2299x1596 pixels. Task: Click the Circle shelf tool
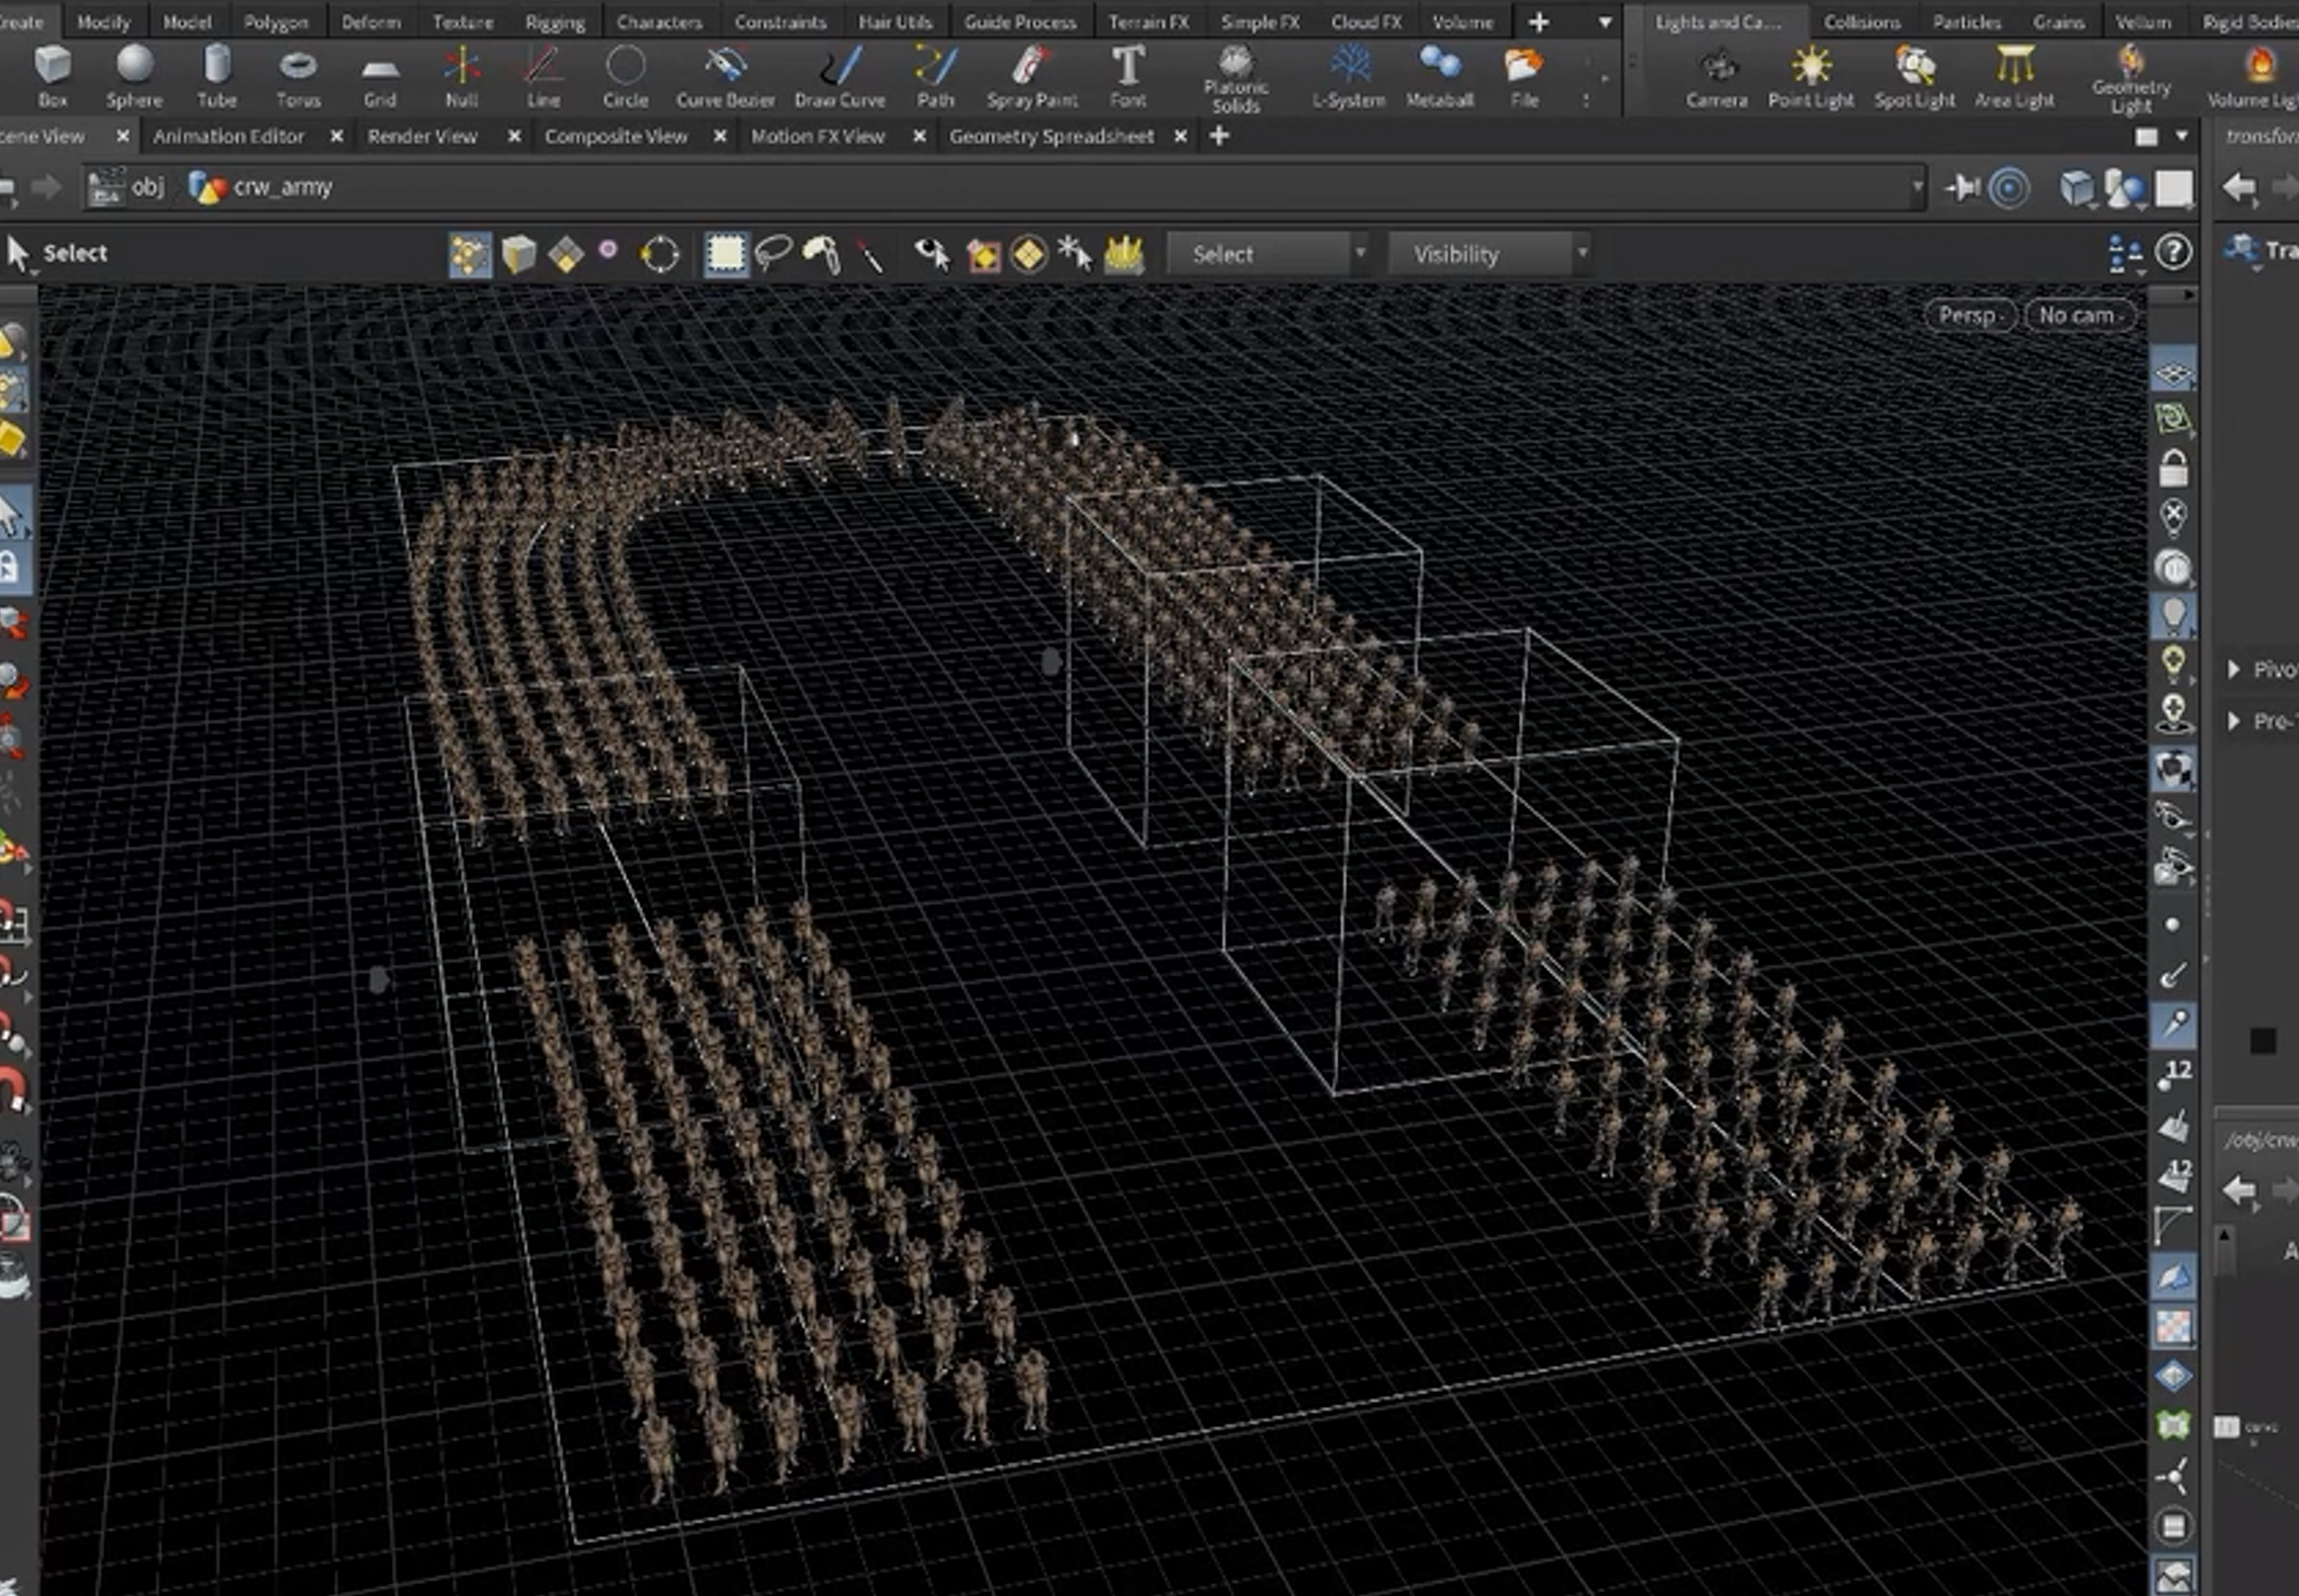coord(625,77)
